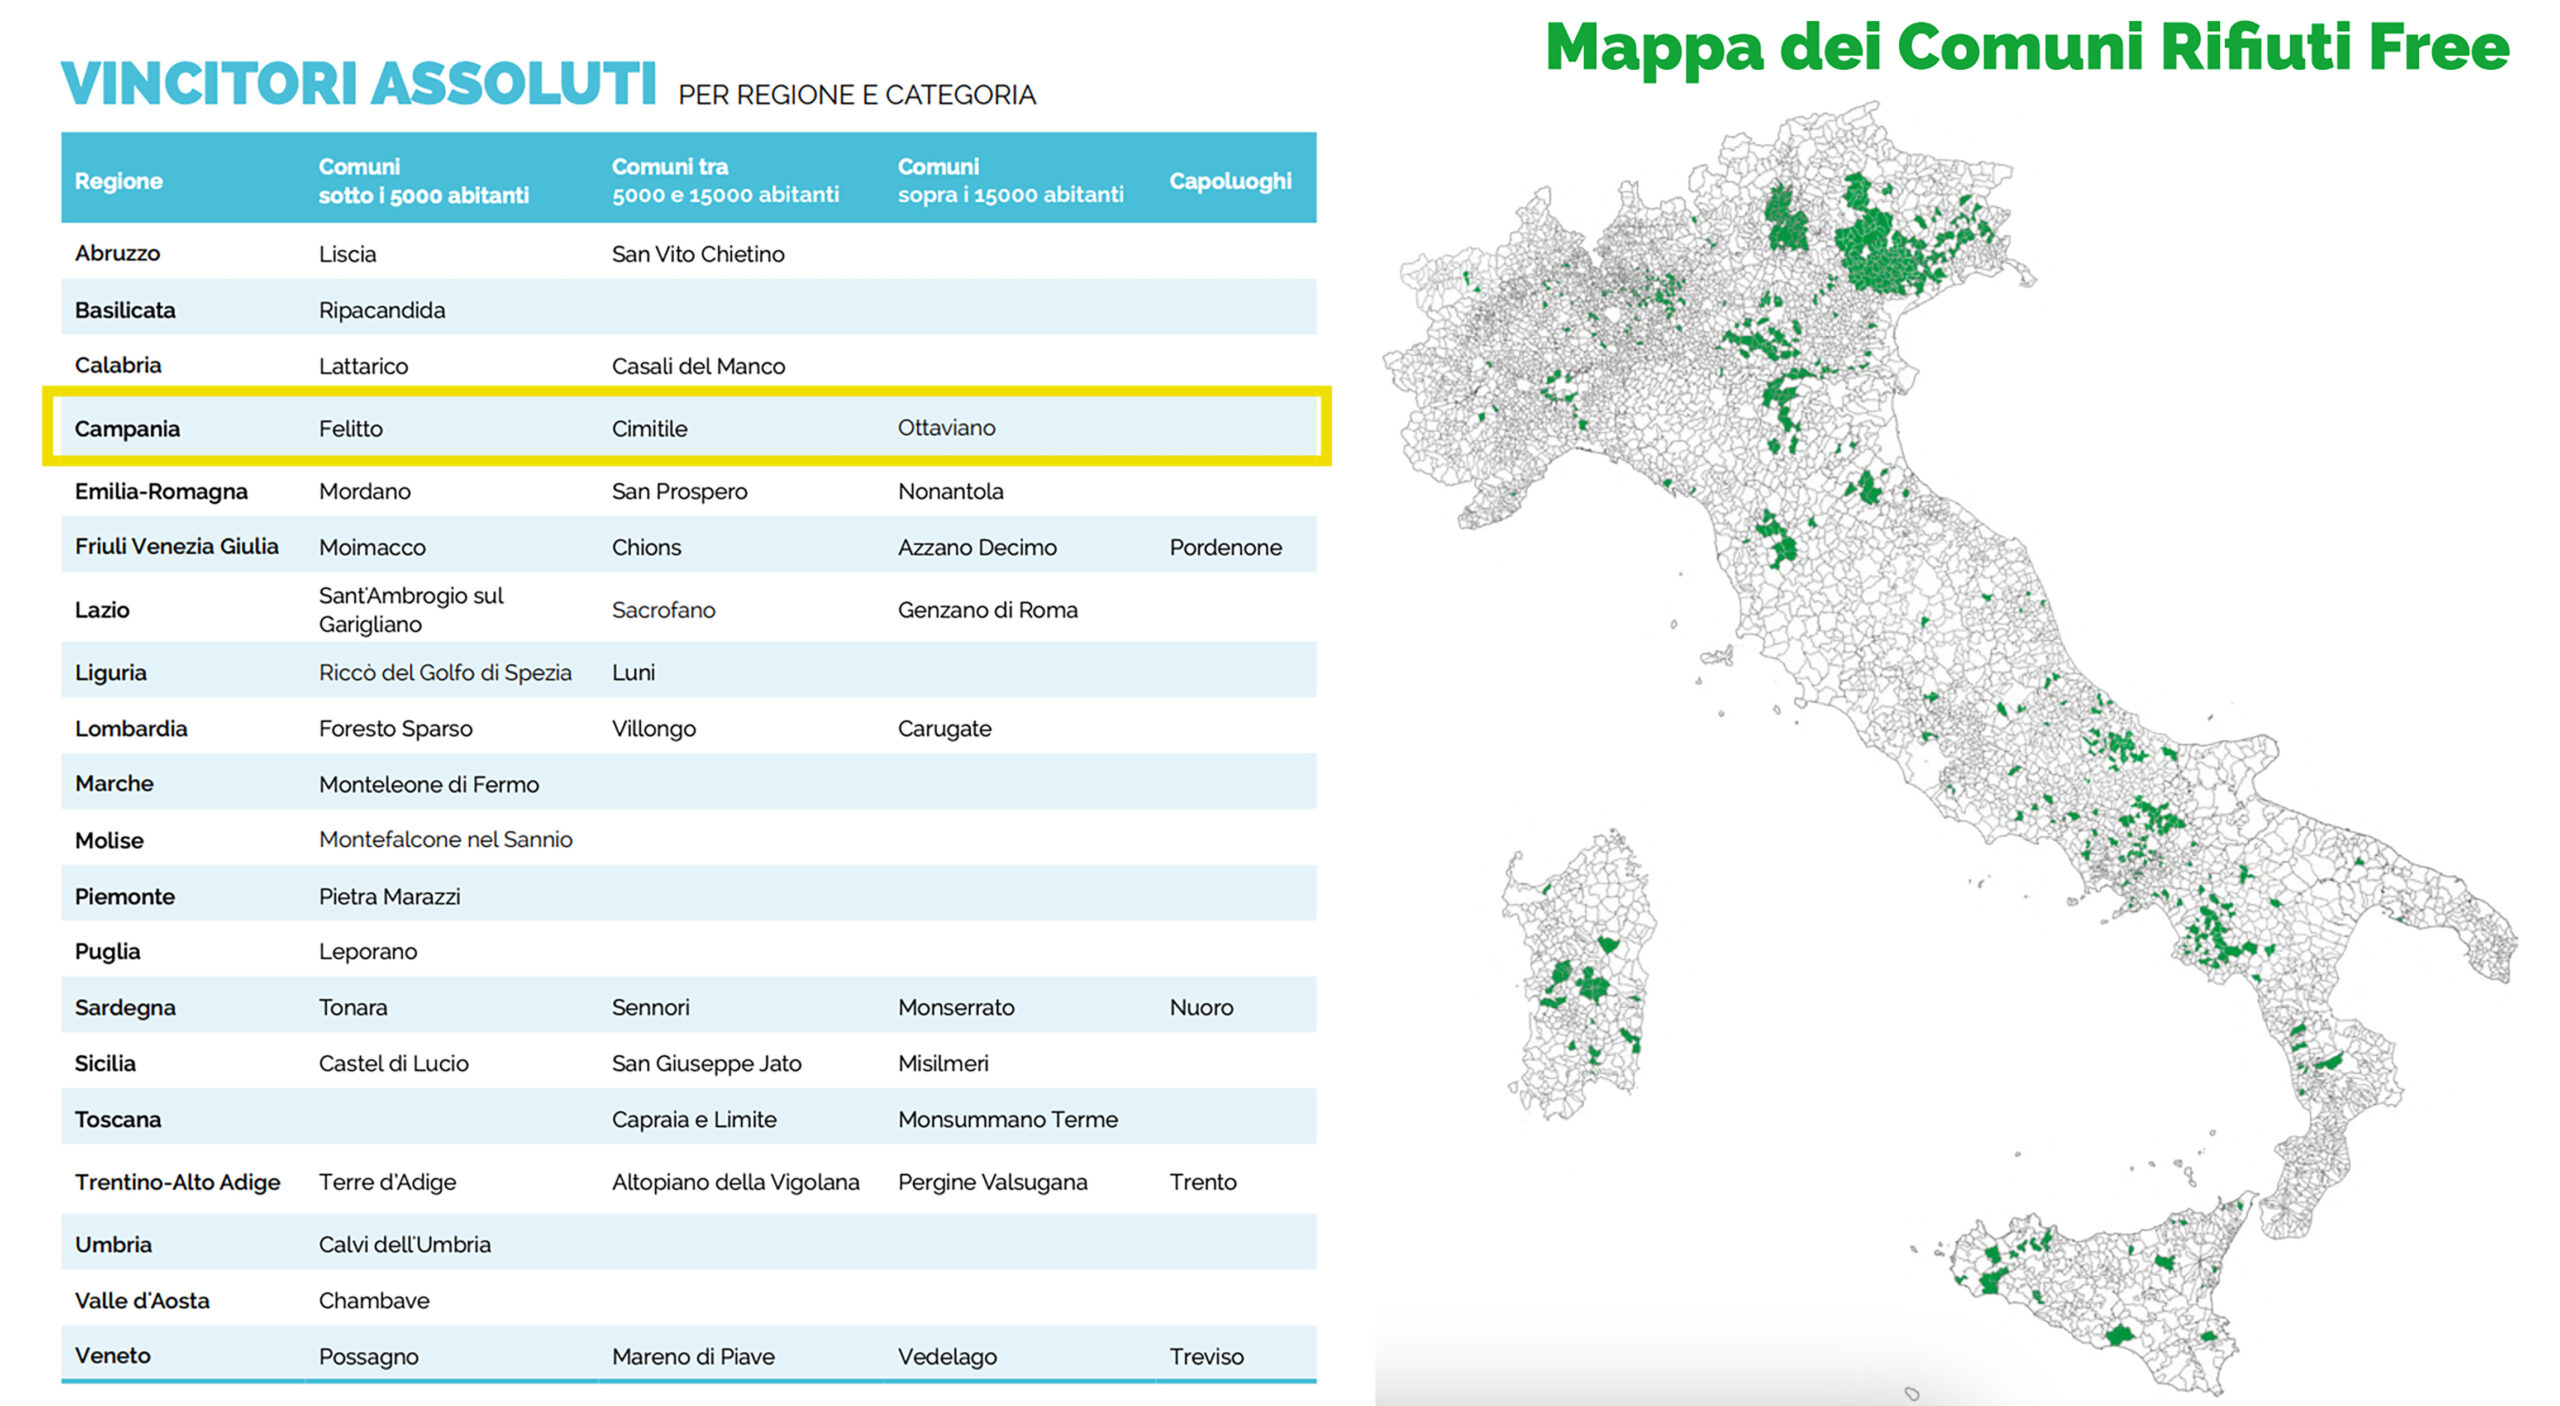Click the 'Pordenone' capoluogo cell
The image size is (2560, 1406).
point(1225,547)
